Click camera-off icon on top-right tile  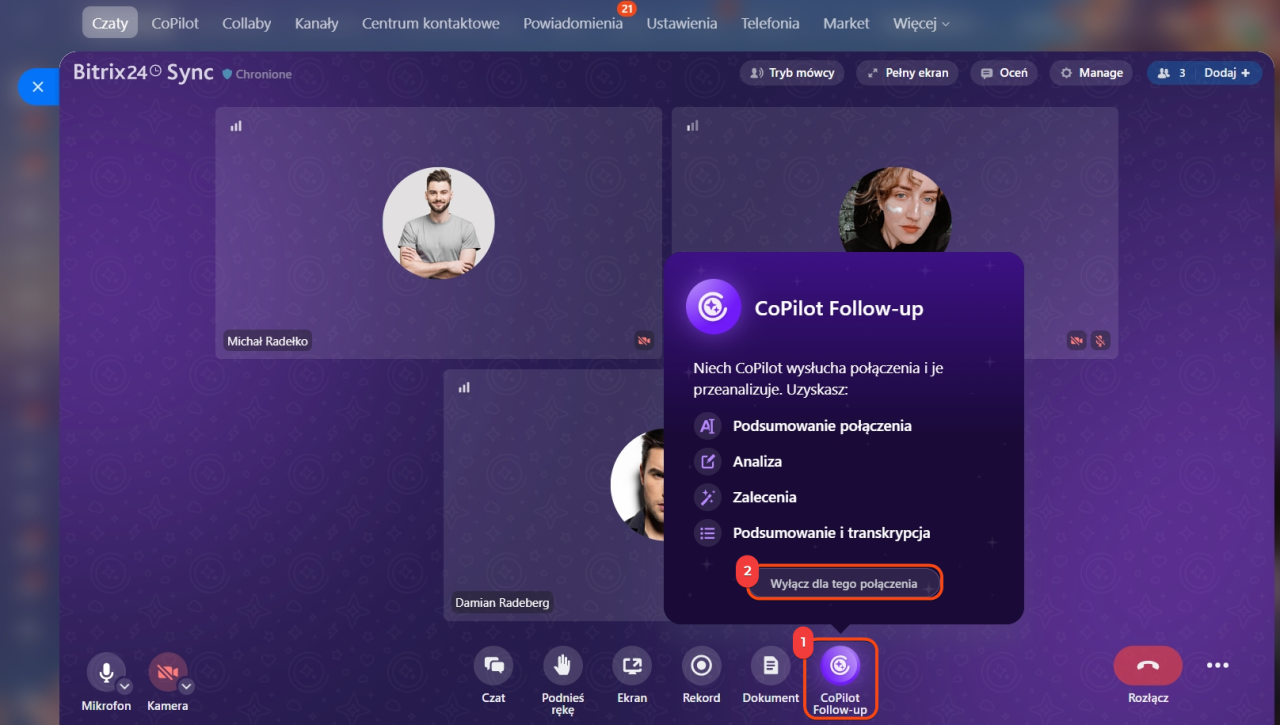tap(1077, 341)
